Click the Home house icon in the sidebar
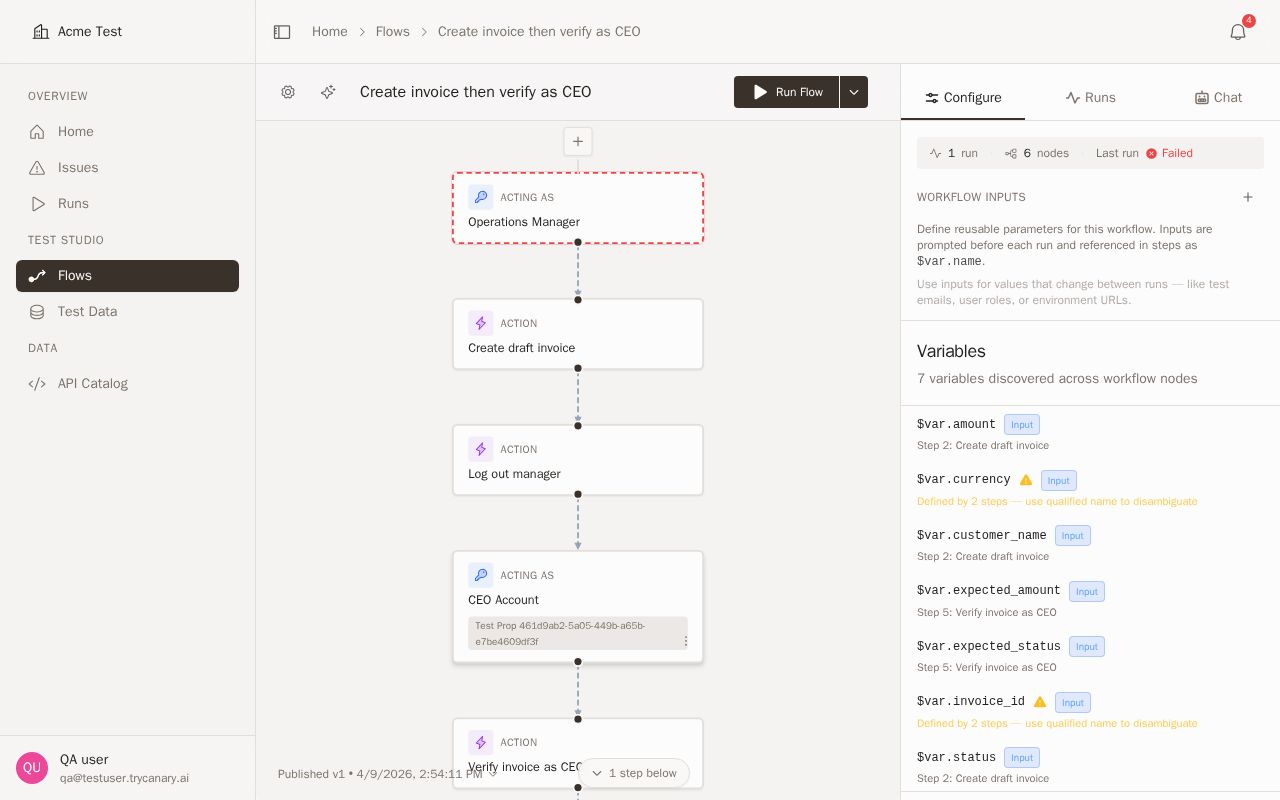Image resolution: width=1280 pixels, height=800 pixels. tap(37, 132)
